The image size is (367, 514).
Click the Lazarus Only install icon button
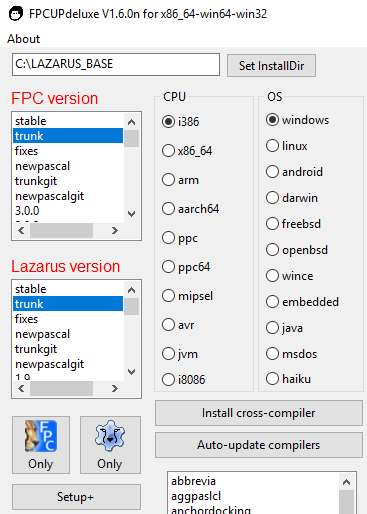(x=110, y=445)
